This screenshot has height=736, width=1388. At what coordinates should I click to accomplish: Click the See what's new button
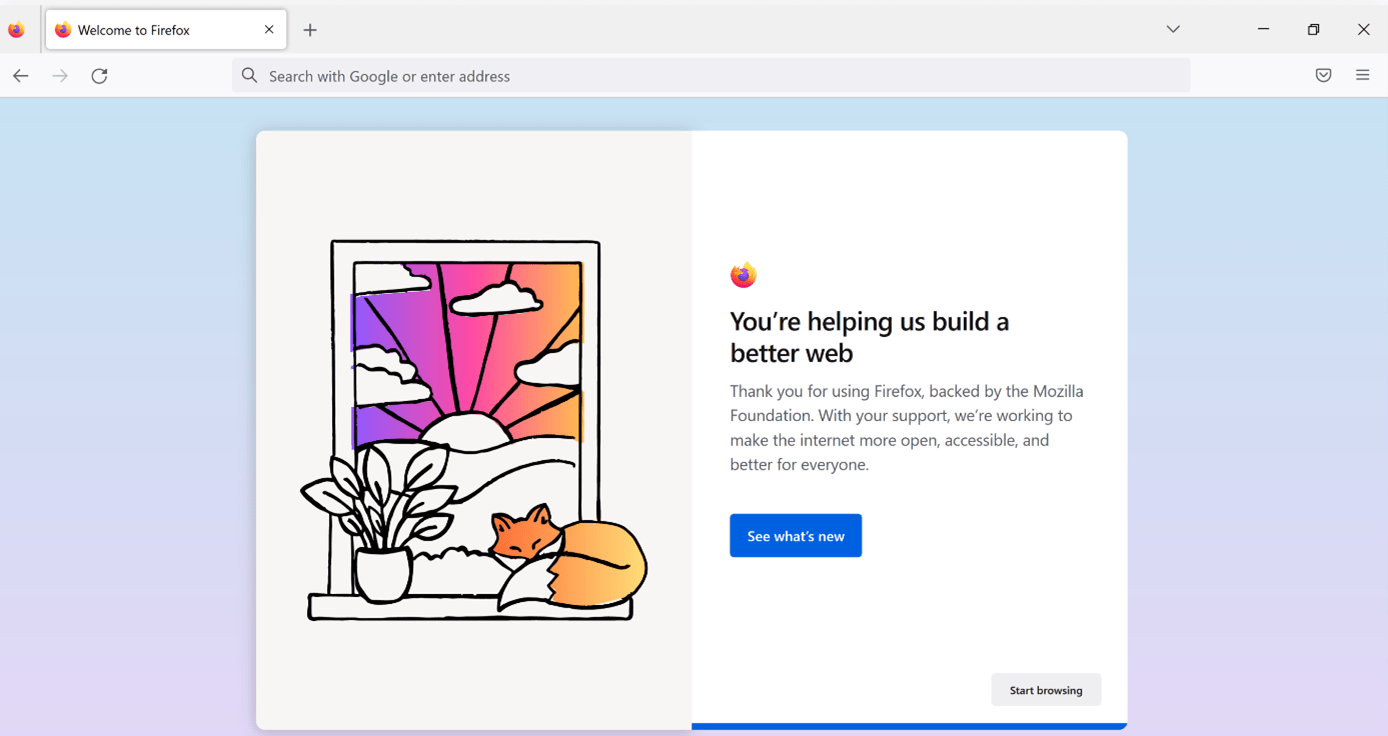pos(795,536)
